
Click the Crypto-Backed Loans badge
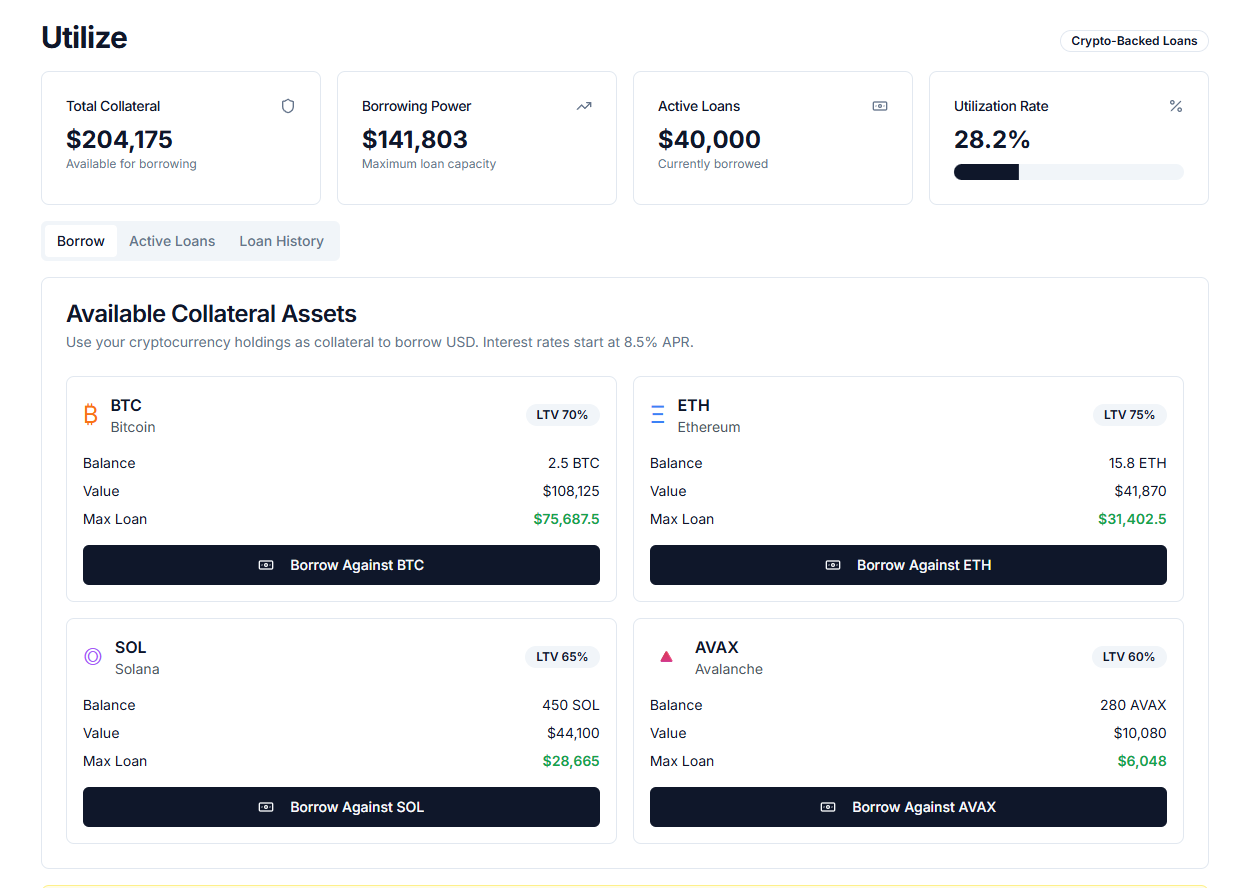1134,41
